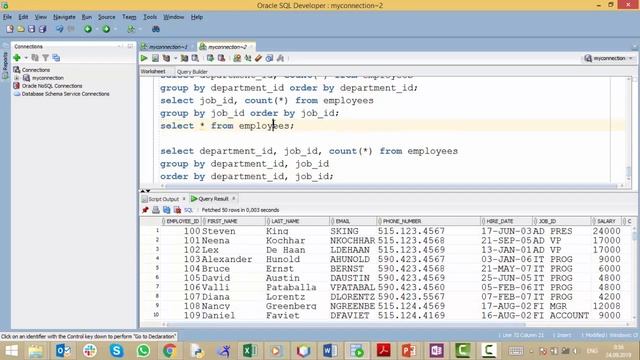Click the Refresh icon in Query Result toolbar
The height and width of the screenshot is (360, 640).
167,210
